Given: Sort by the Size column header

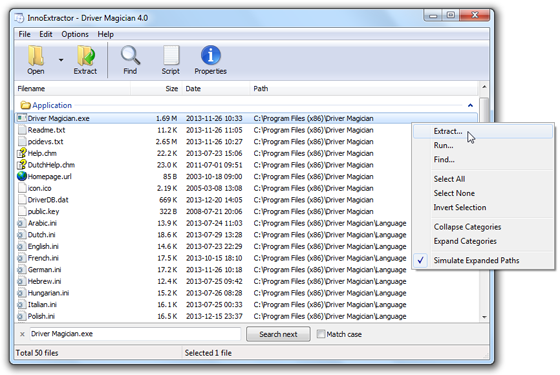Looking at the screenshot, I should [156, 89].
